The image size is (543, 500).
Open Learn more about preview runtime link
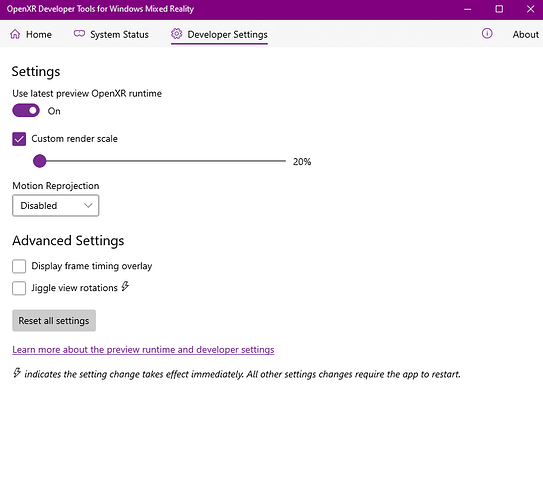point(143,350)
